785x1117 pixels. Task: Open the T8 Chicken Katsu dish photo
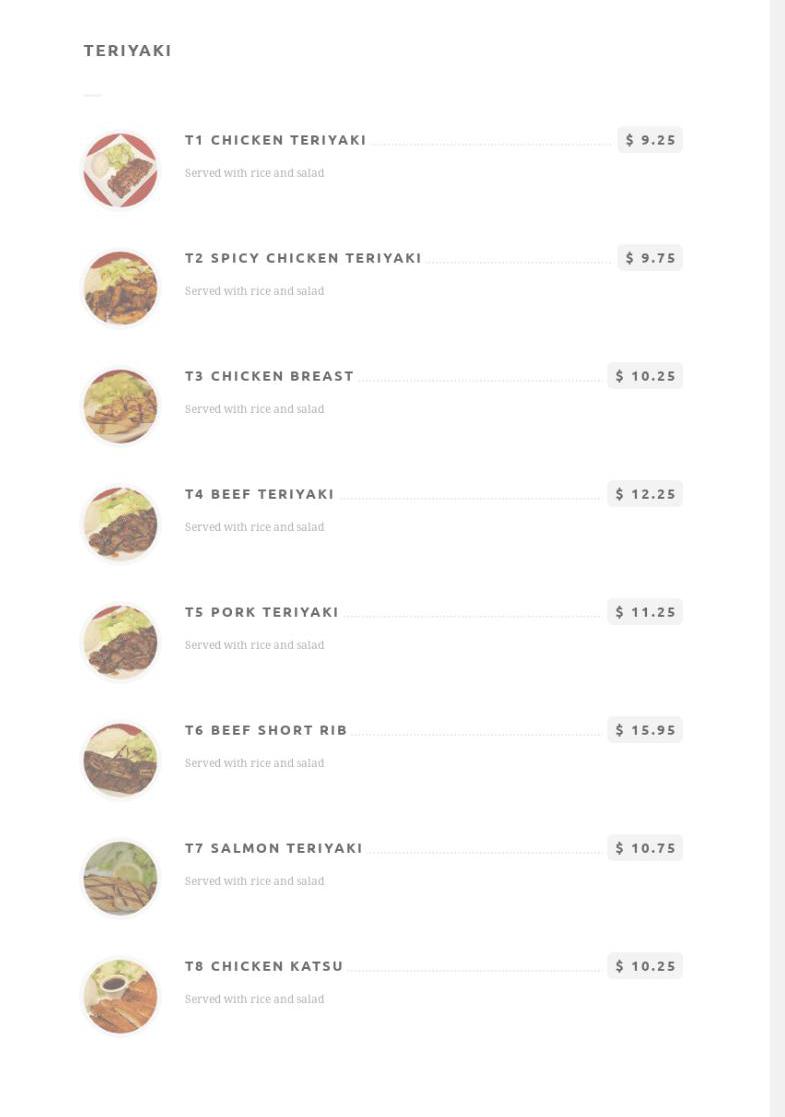120,996
